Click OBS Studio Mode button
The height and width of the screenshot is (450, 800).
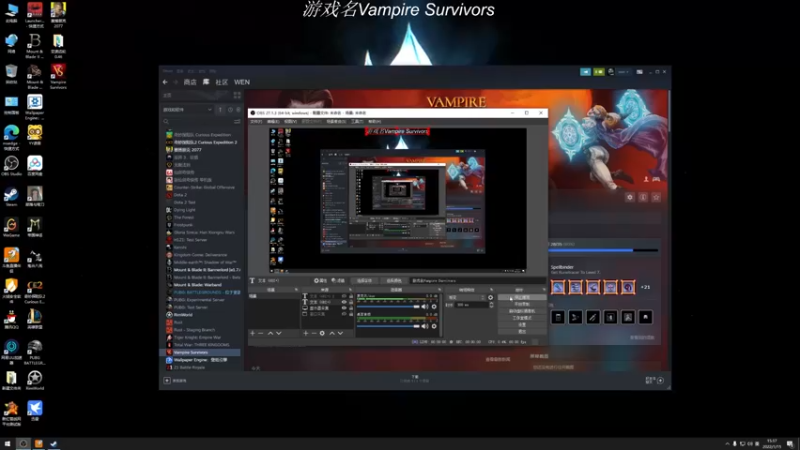pos(522,318)
